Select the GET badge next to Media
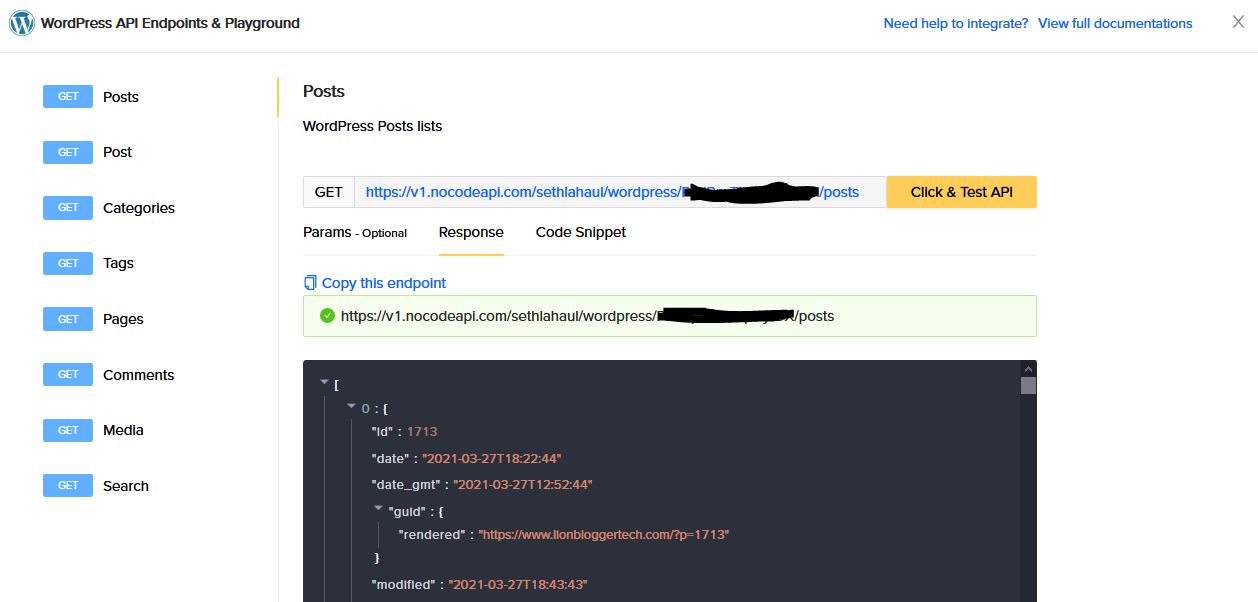This screenshot has height=602, width=1258. [x=67, y=430]
